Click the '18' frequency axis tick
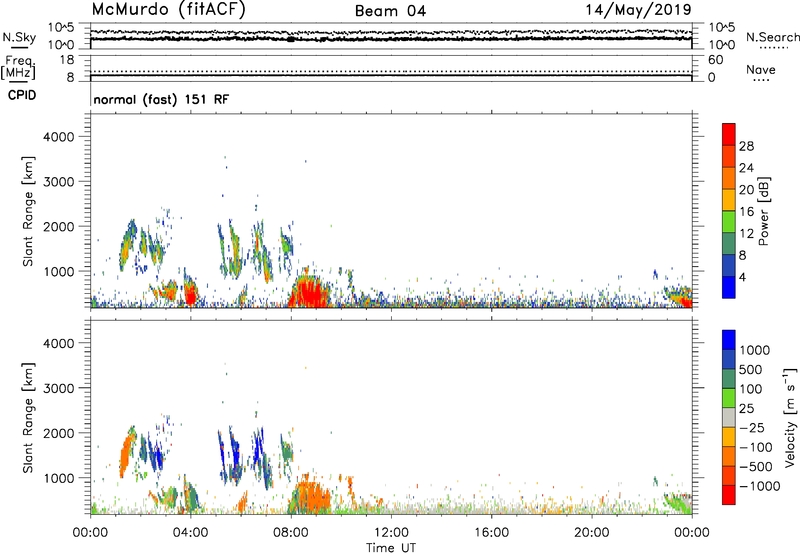The width and height of the screenshot is (800, 554). pyautogui.click(x=66, y=60)
